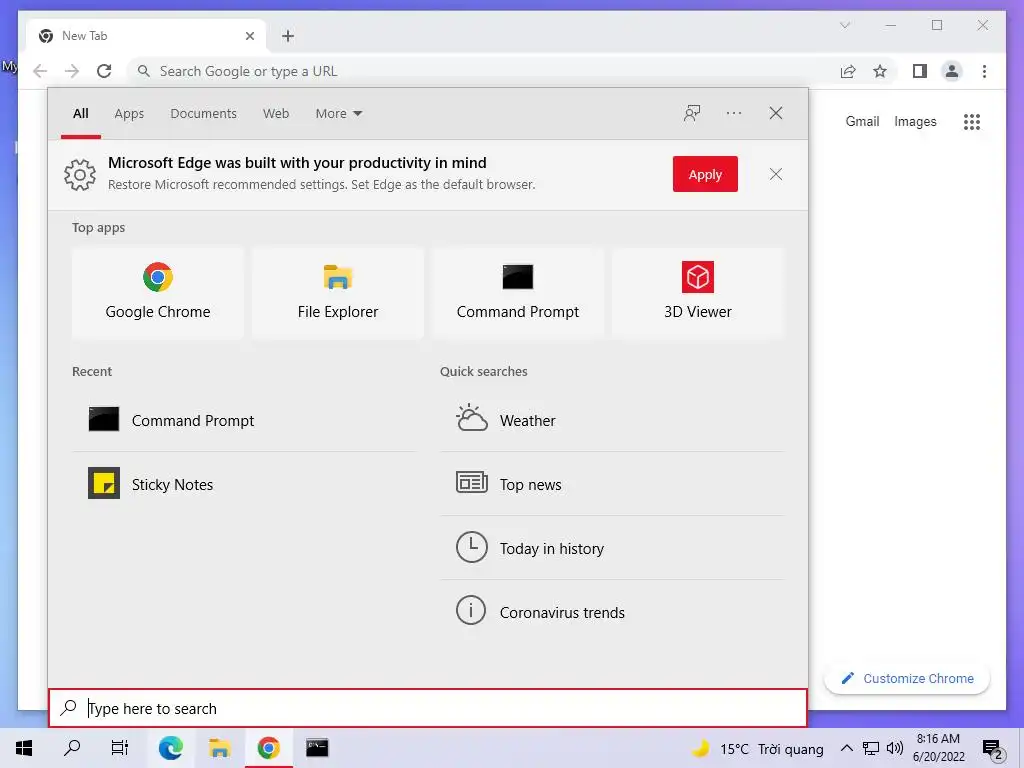1024x768 pixels.
Task: Open a new Chrome tab
Action: (288, 36)
